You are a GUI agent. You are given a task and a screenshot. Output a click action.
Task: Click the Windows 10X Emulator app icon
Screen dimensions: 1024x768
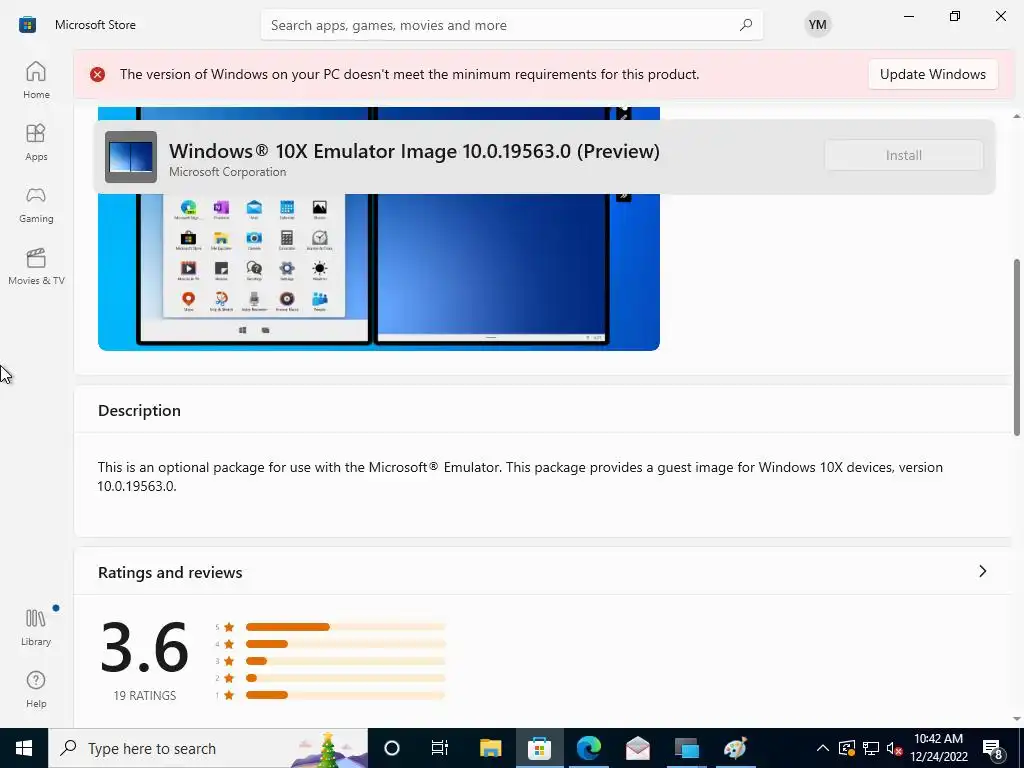(131, 157)
